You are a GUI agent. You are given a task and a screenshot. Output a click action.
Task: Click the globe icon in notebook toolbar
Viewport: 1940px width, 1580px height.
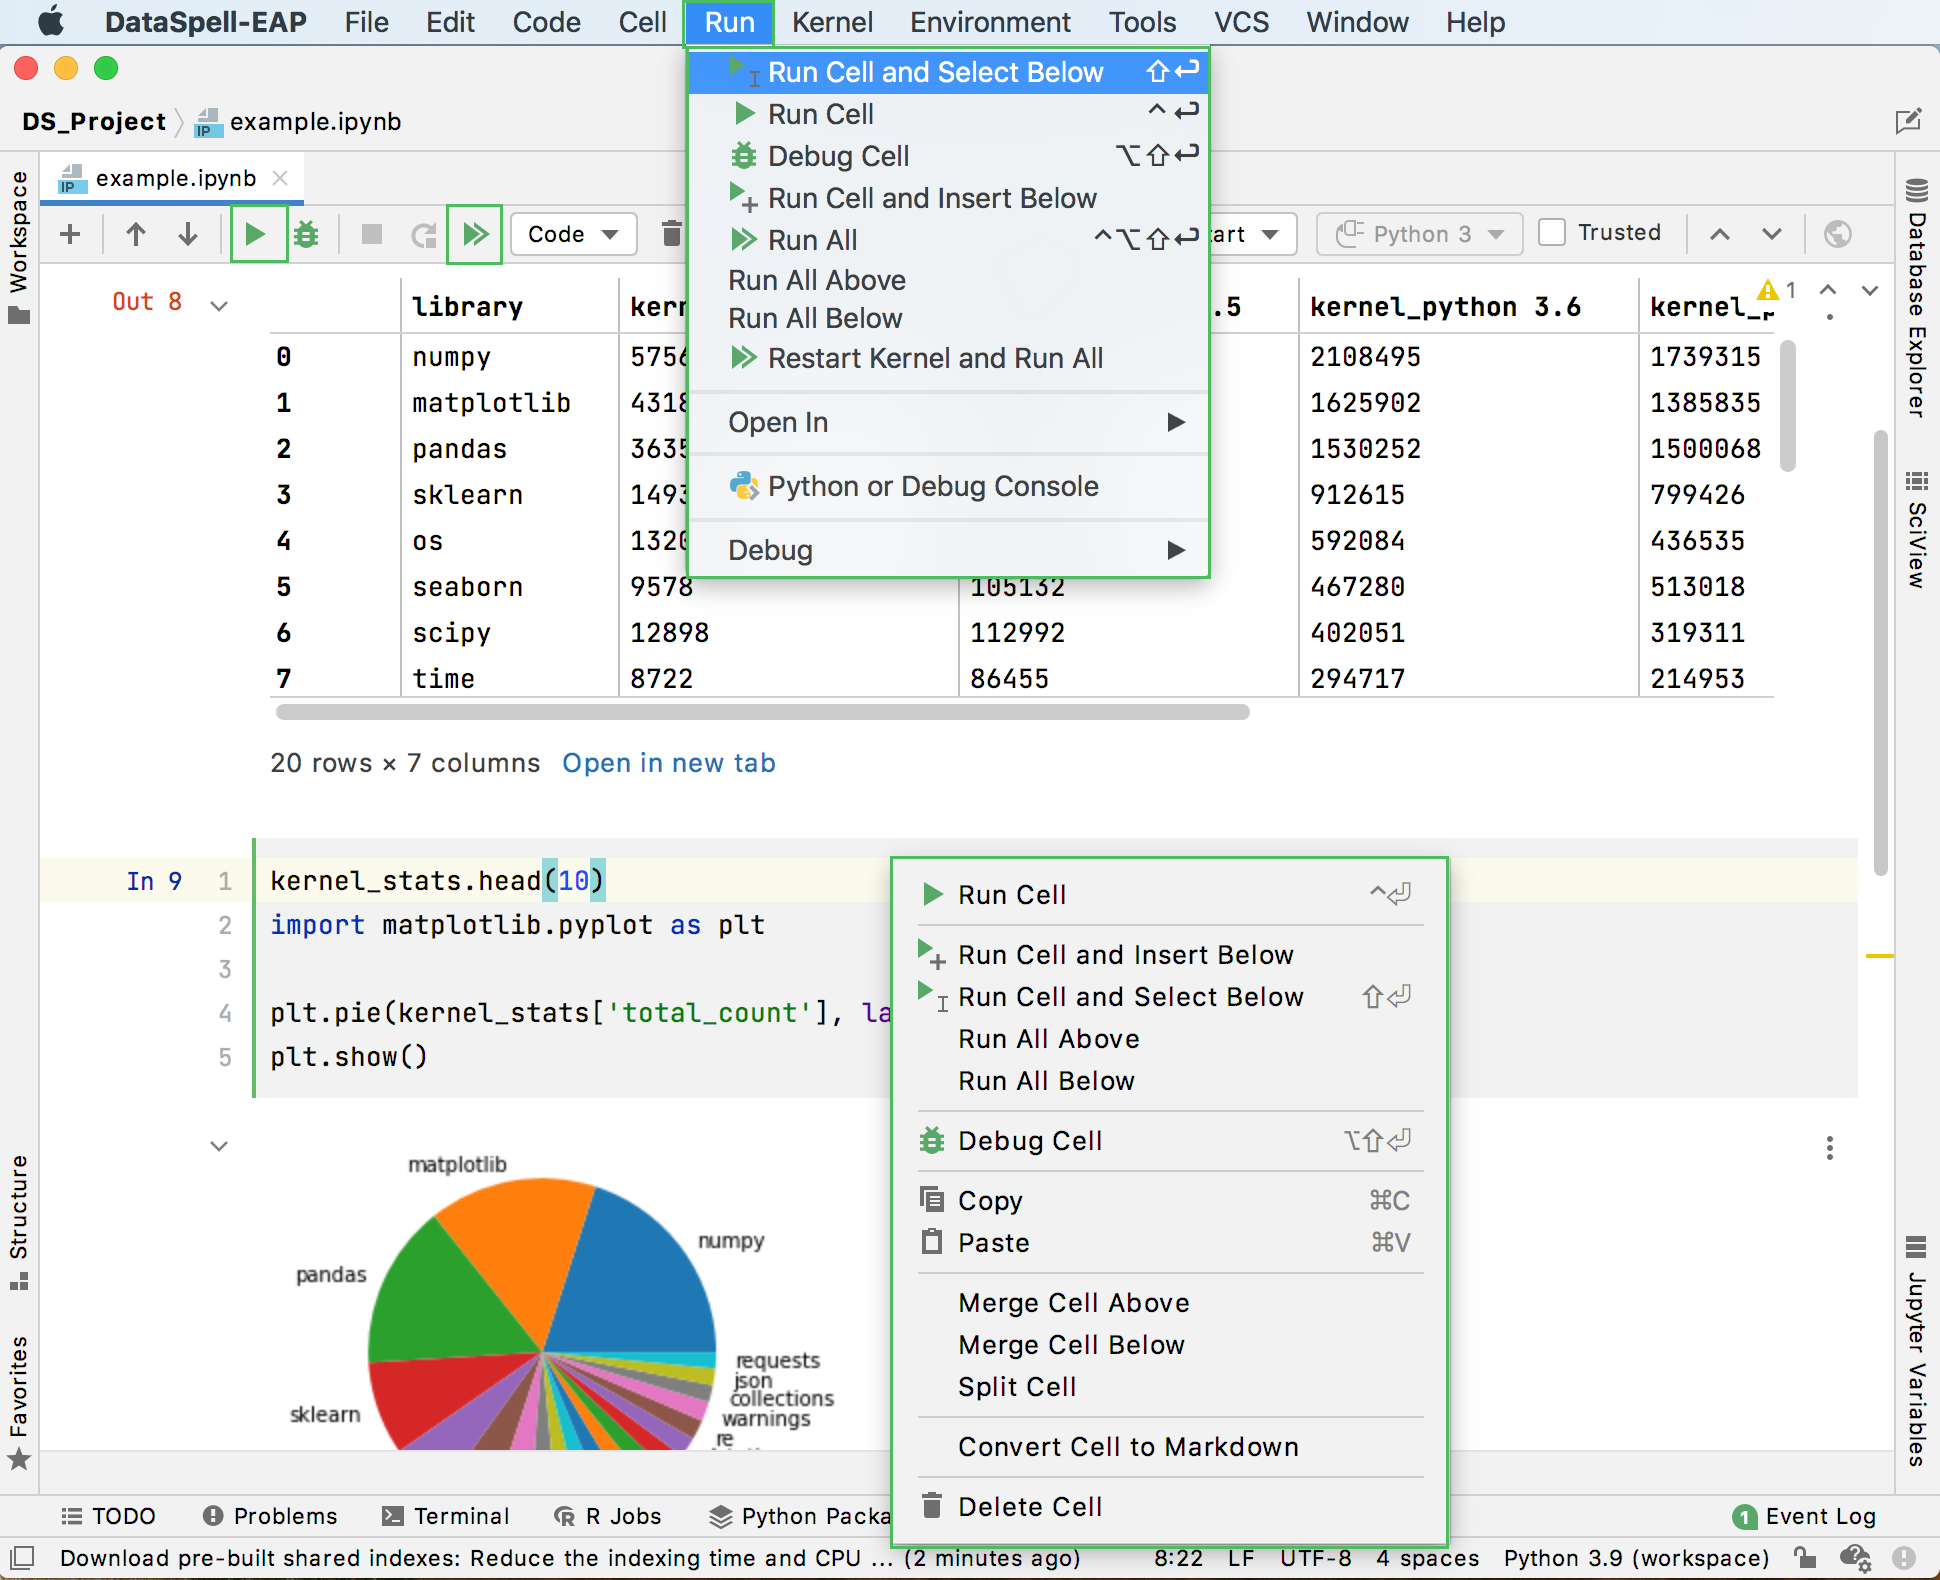pyautogui.click(x=1838, y=234)
